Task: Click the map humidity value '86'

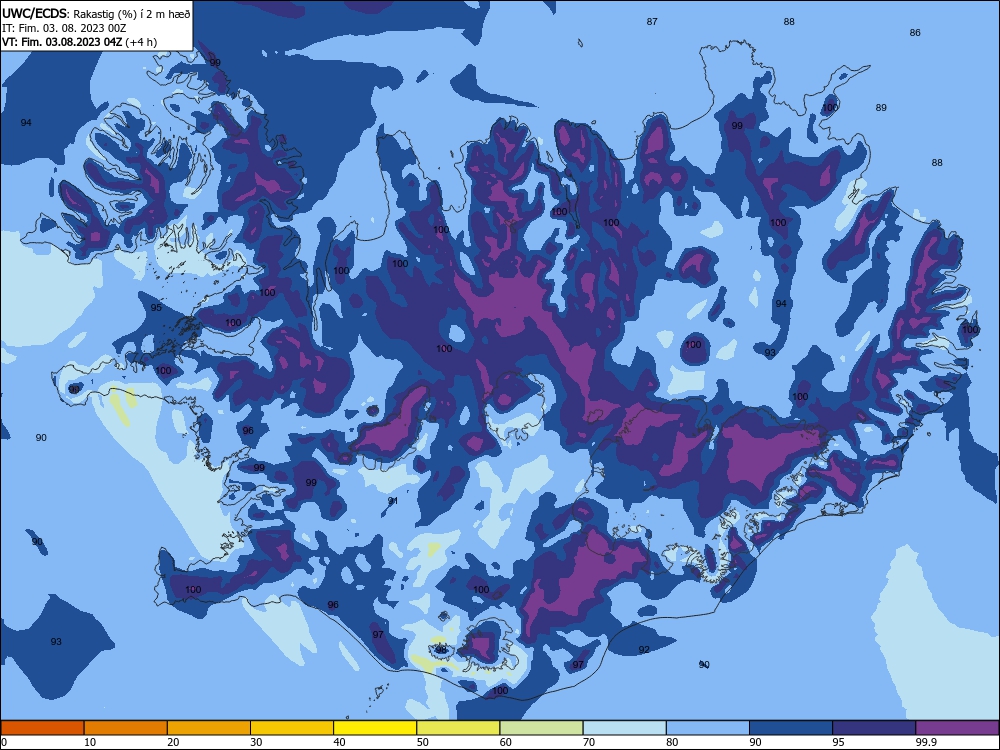Action: click(915, 33)
